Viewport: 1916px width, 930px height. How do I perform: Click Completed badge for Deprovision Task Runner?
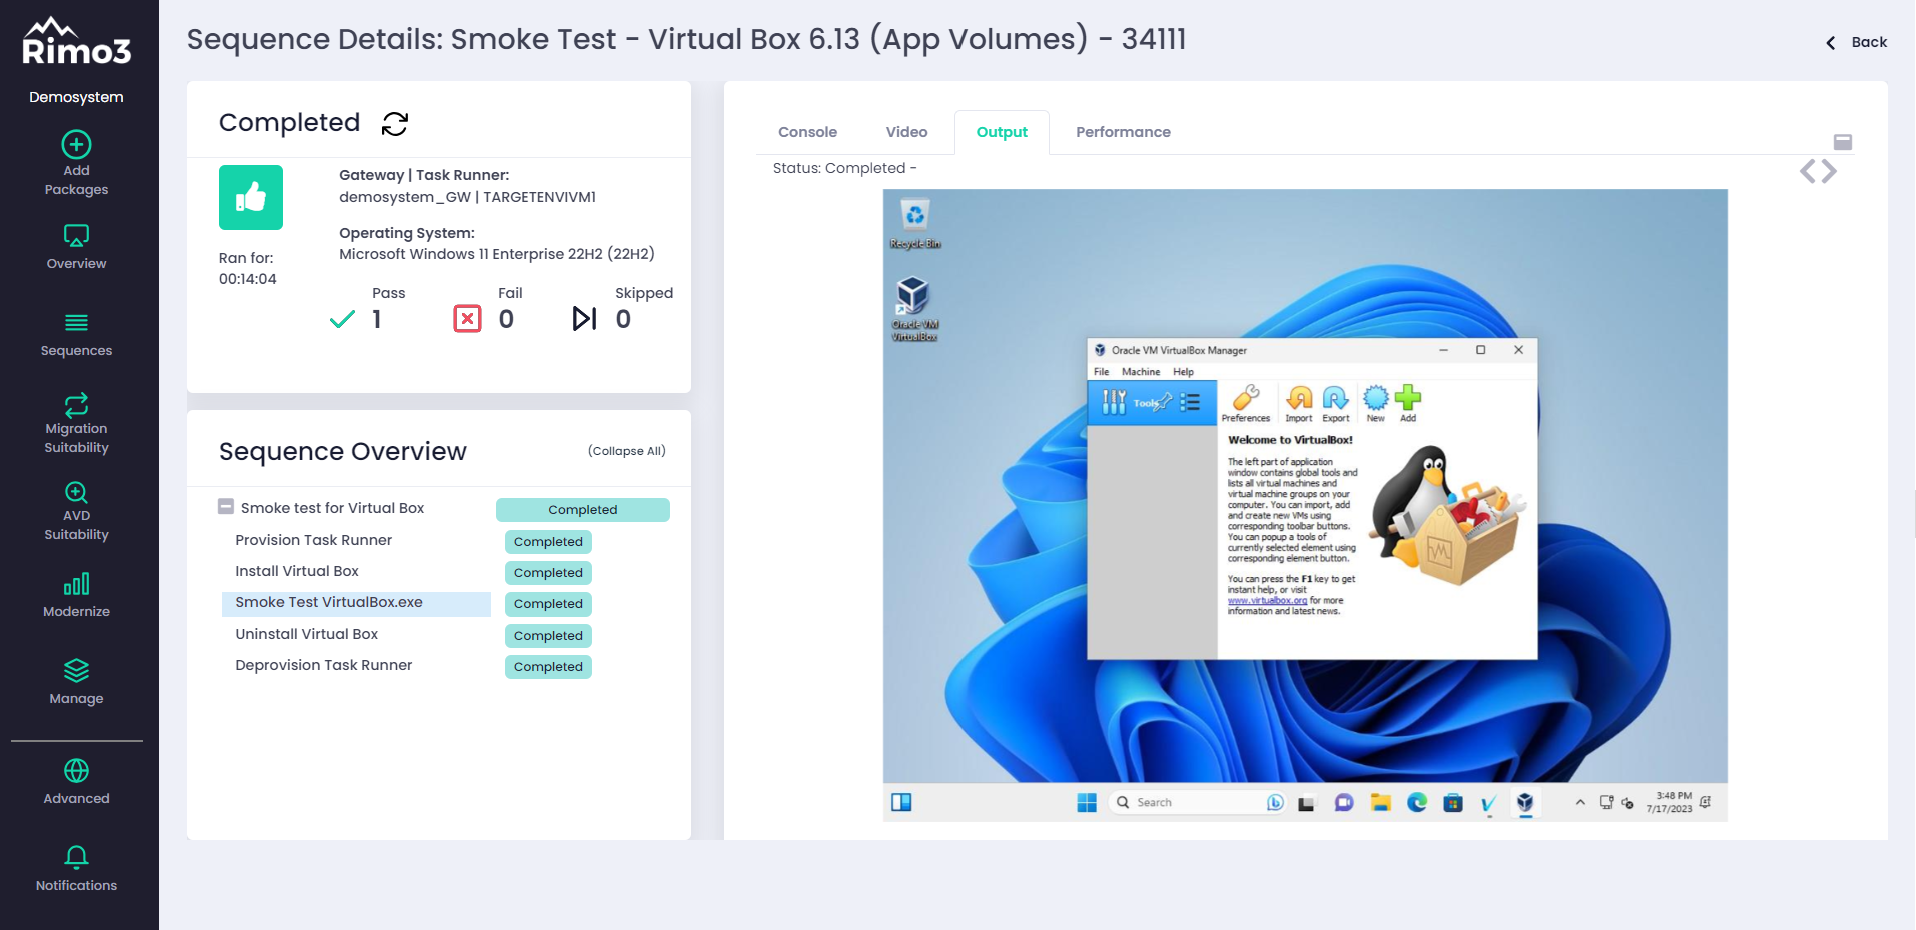click(548, 667)
